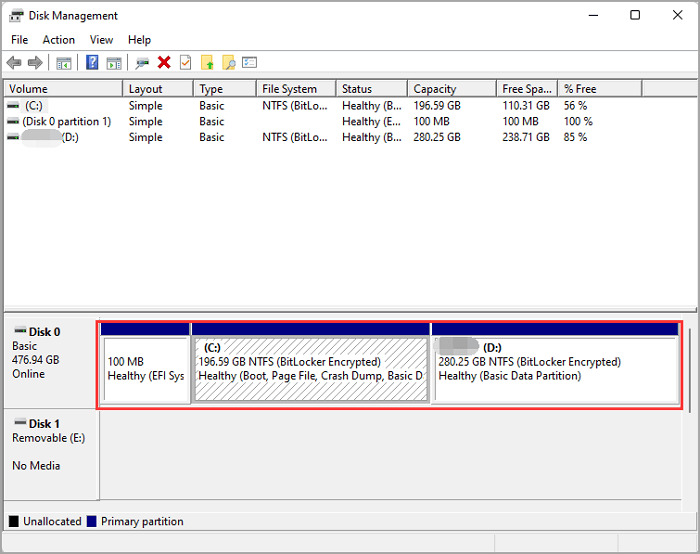The height and width of the screenshot is (554, 700).
Task: Open Help via blue question mark icon
Action: [x=92, y=63]
